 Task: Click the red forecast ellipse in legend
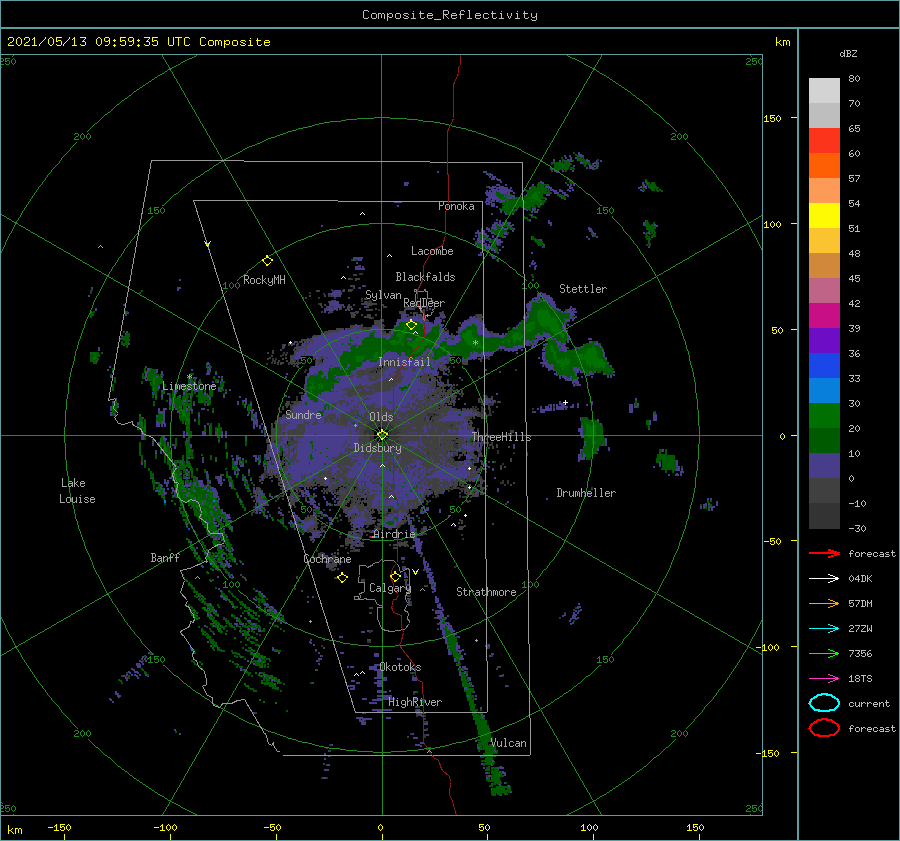point(824,728)
